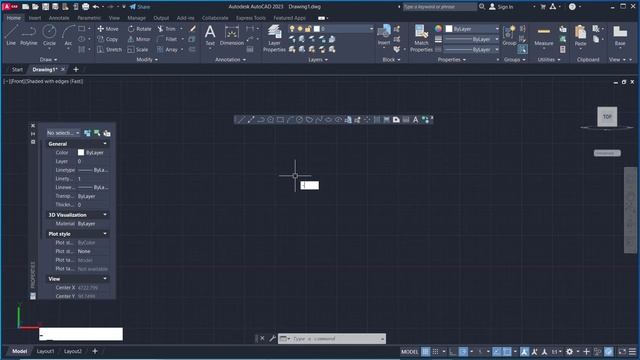Click Match Properties tool
The width and height of the screenshot is (640, 360).
tap(421, 38)
